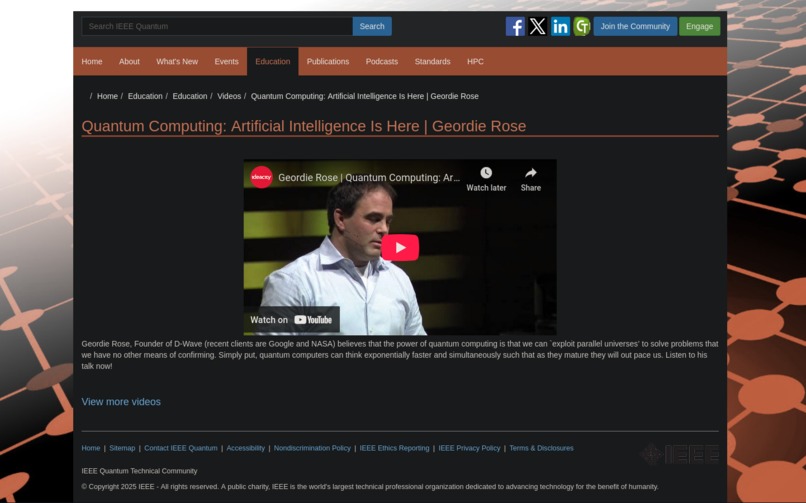The height and width of the screenshot is (503, 806).
Task: Click the 'IEEE Quantum Technical Community' footer text
Action: 139,471
